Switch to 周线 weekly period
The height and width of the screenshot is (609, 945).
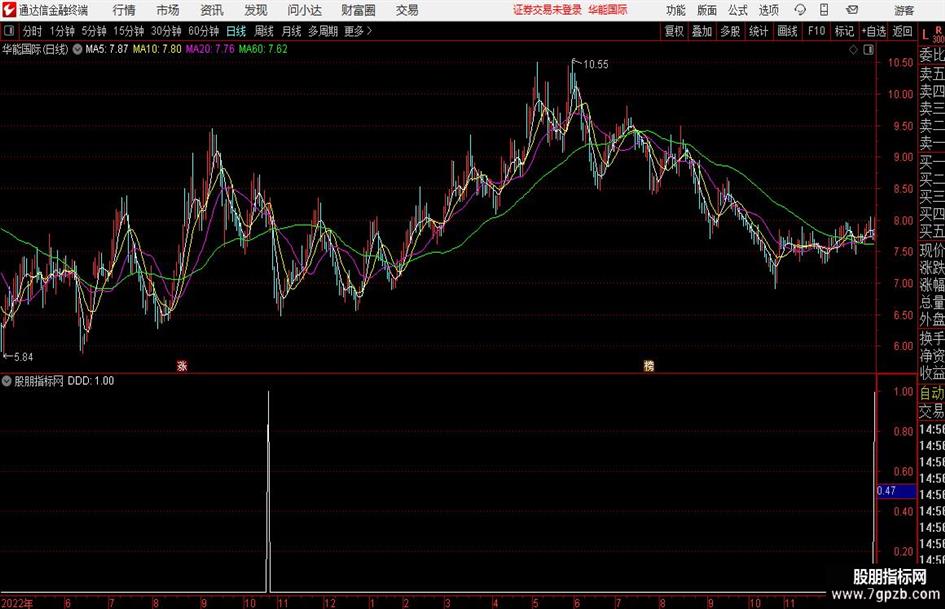click(263, 31)
